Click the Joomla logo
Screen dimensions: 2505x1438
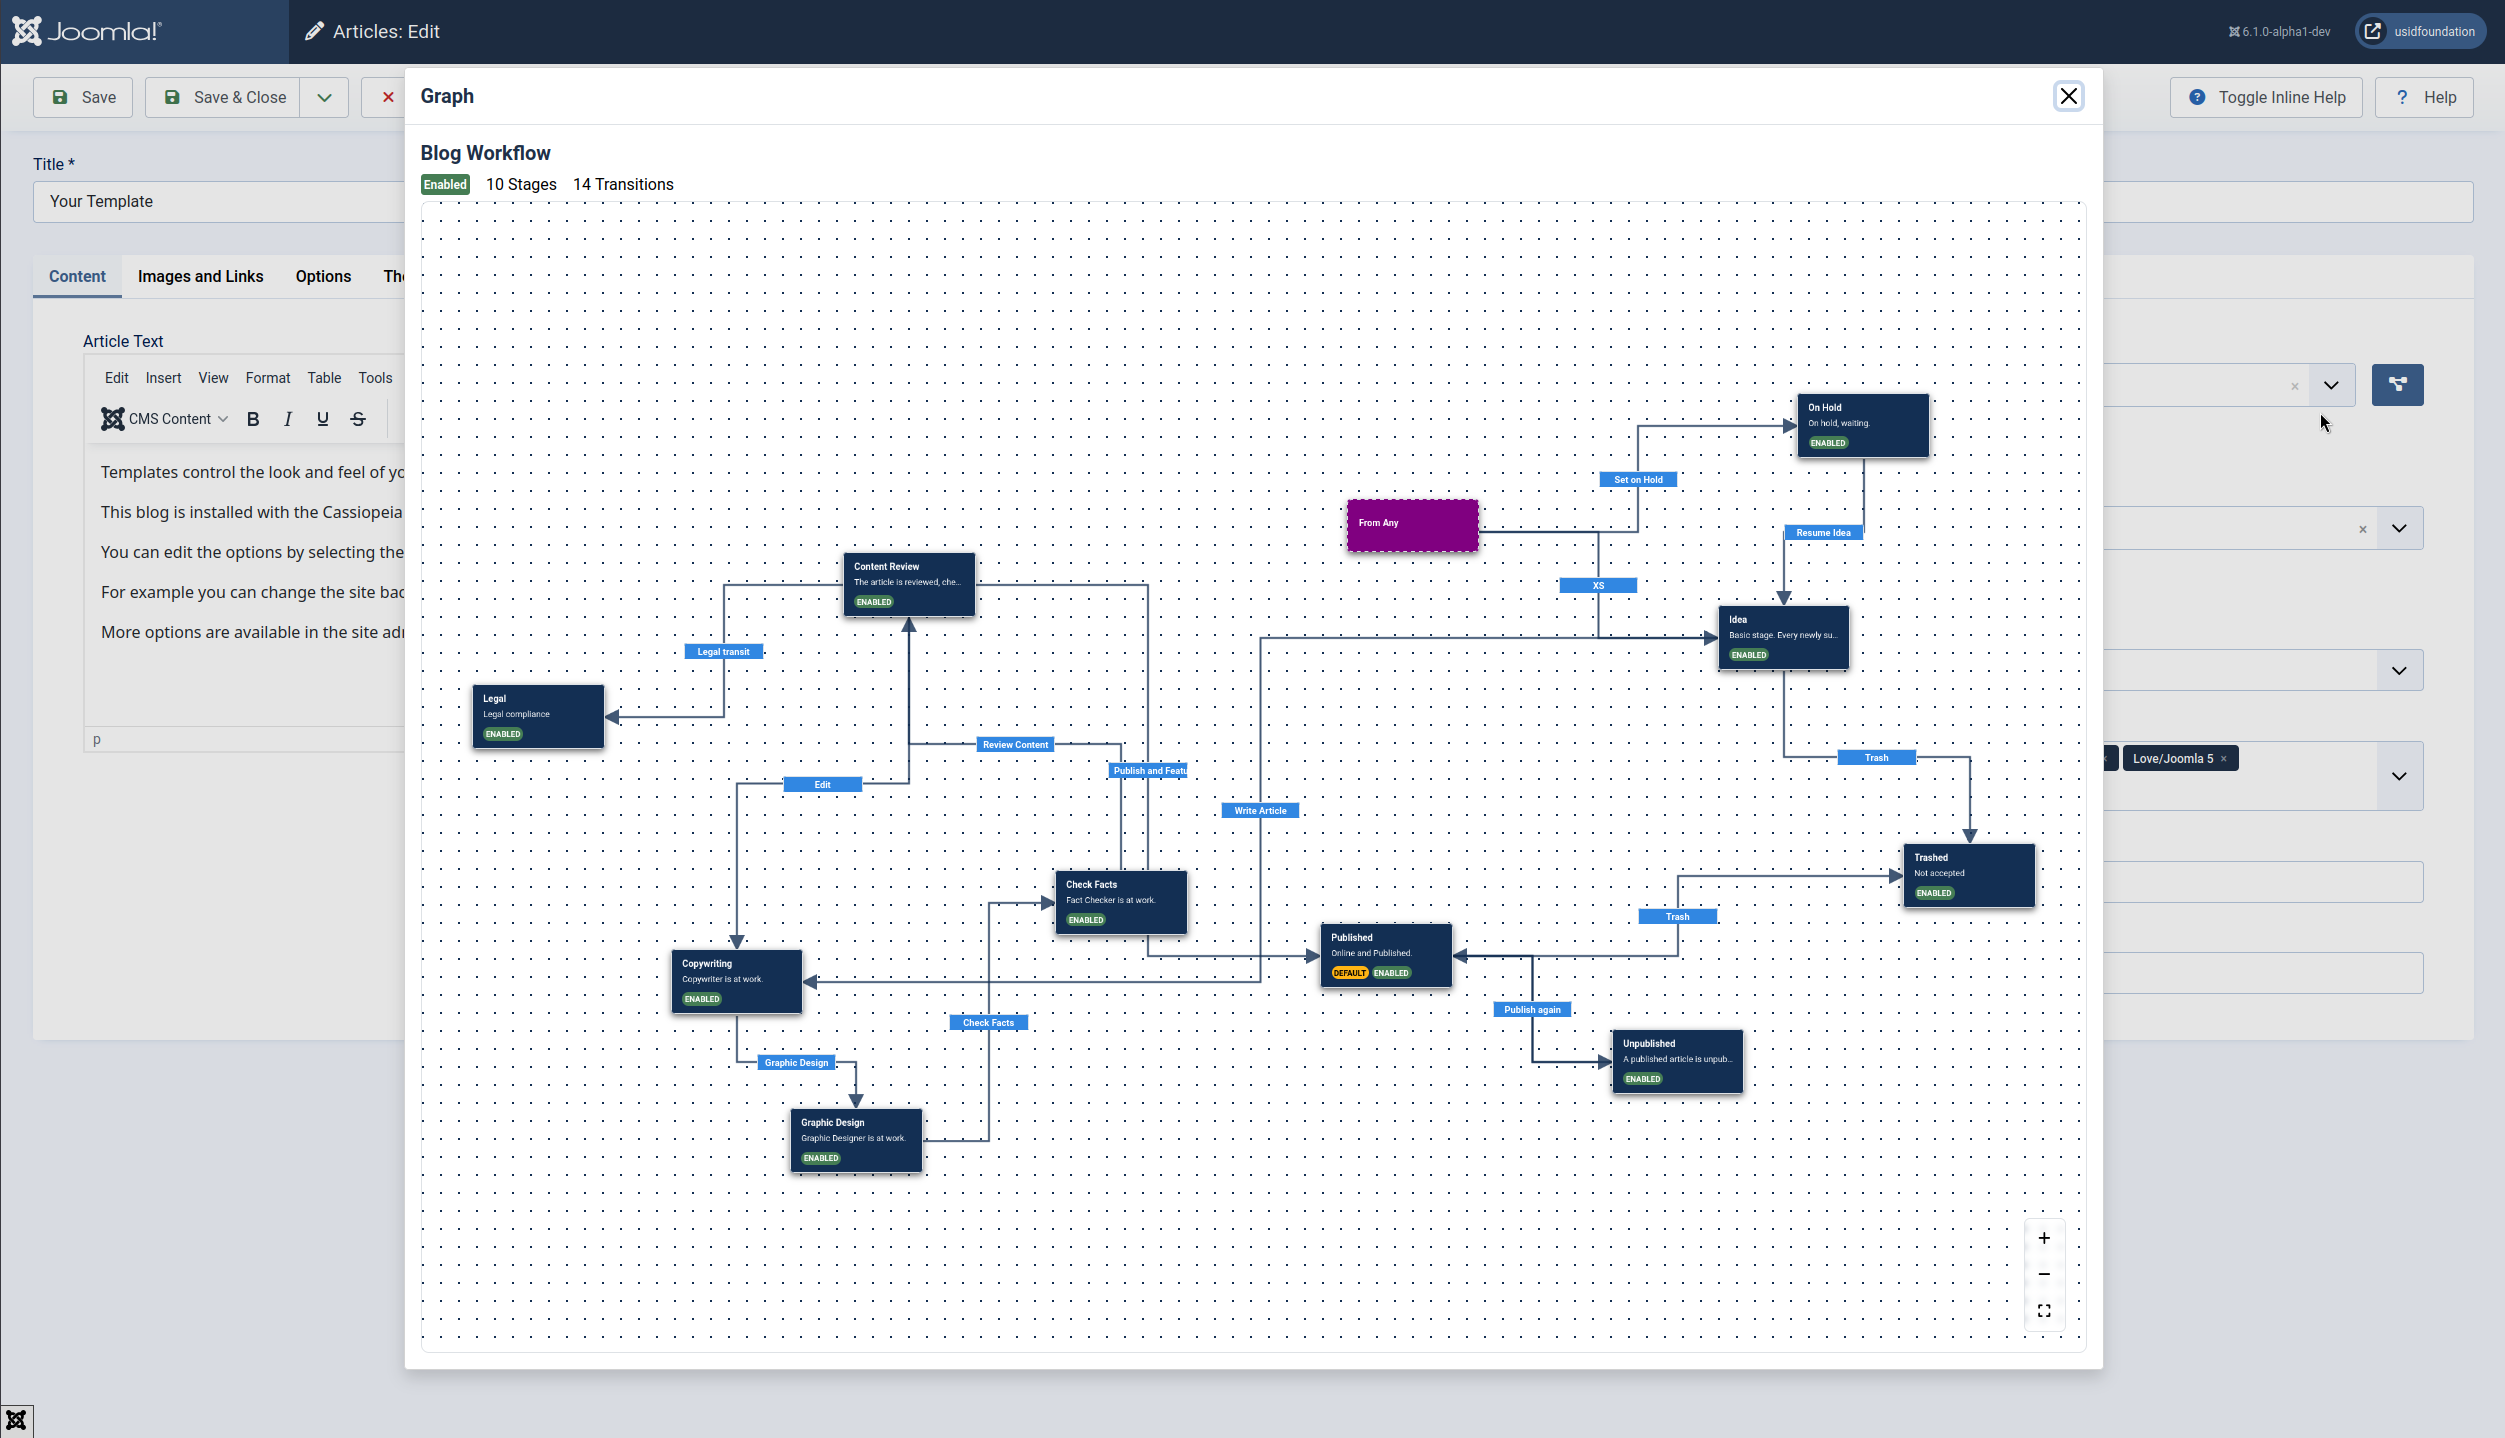pos(87,30)
